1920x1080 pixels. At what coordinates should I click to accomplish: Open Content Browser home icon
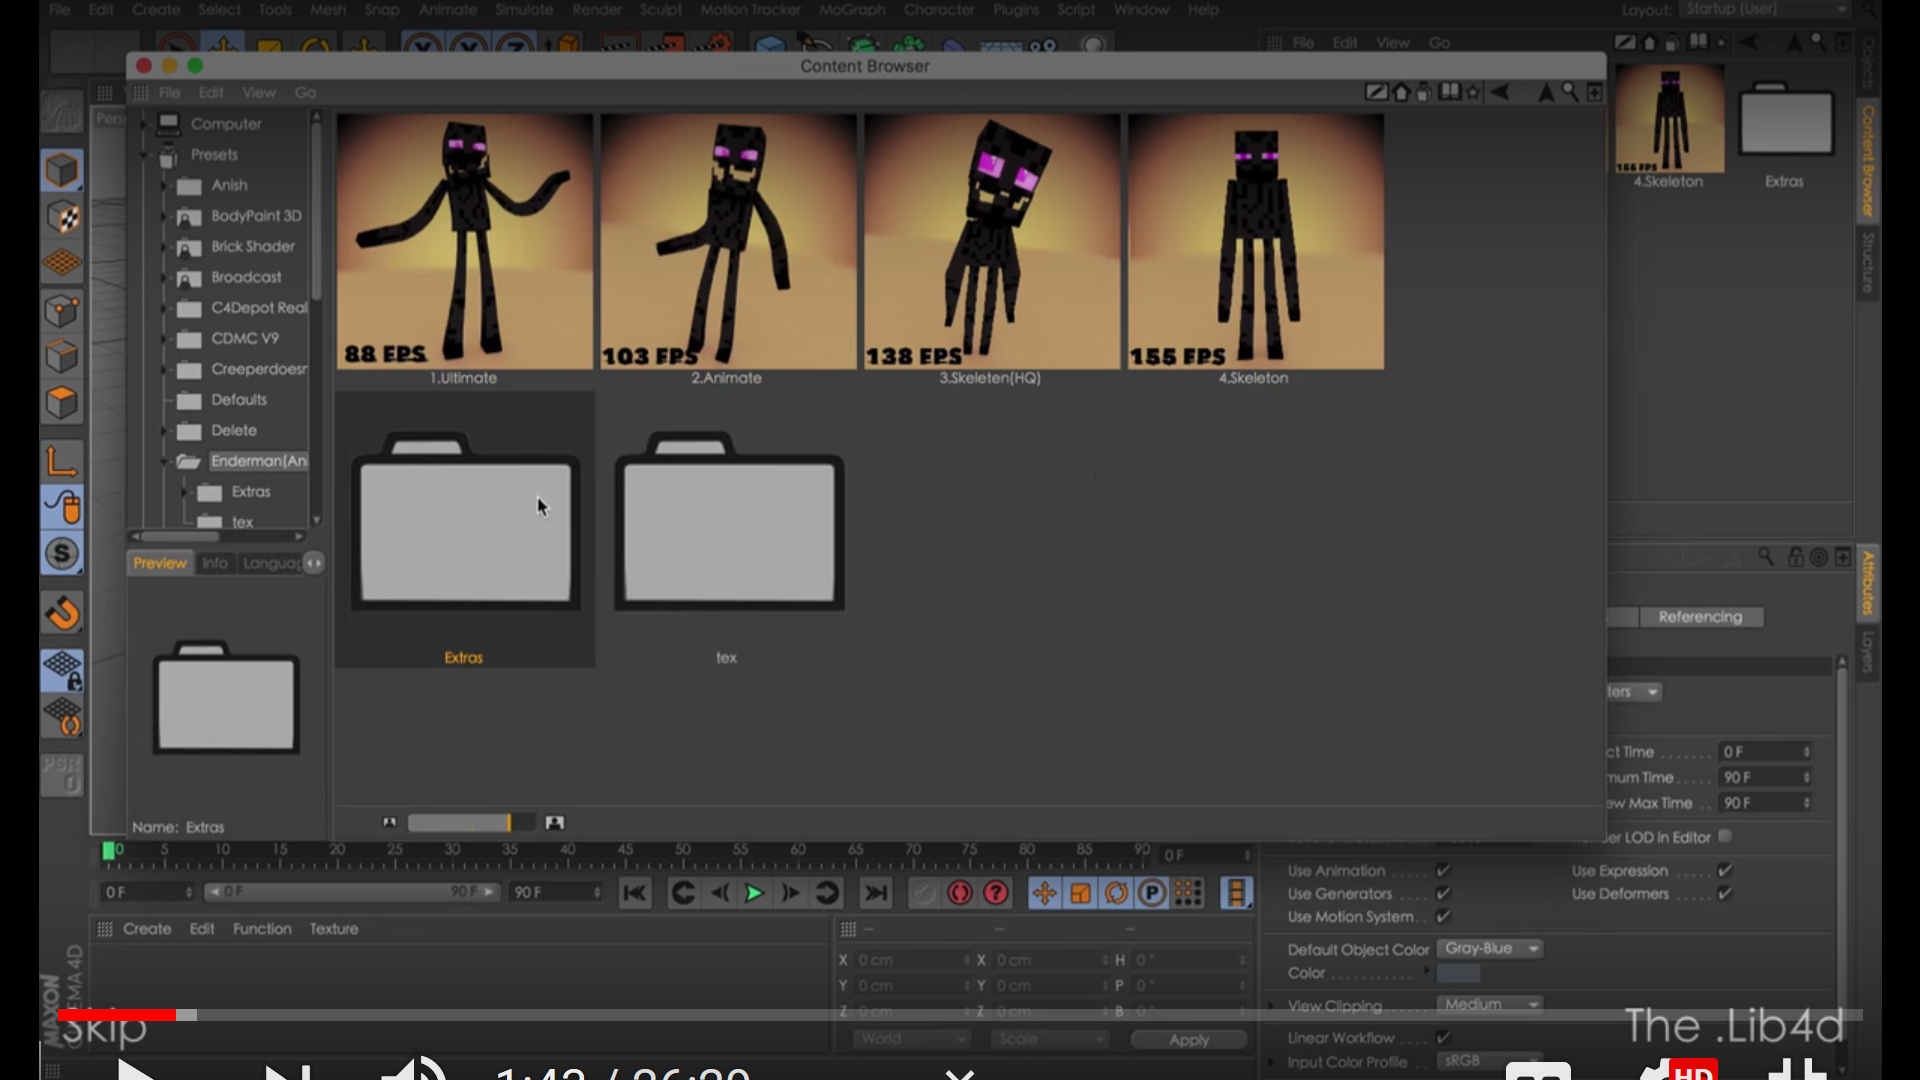(x=1401, y=92)
